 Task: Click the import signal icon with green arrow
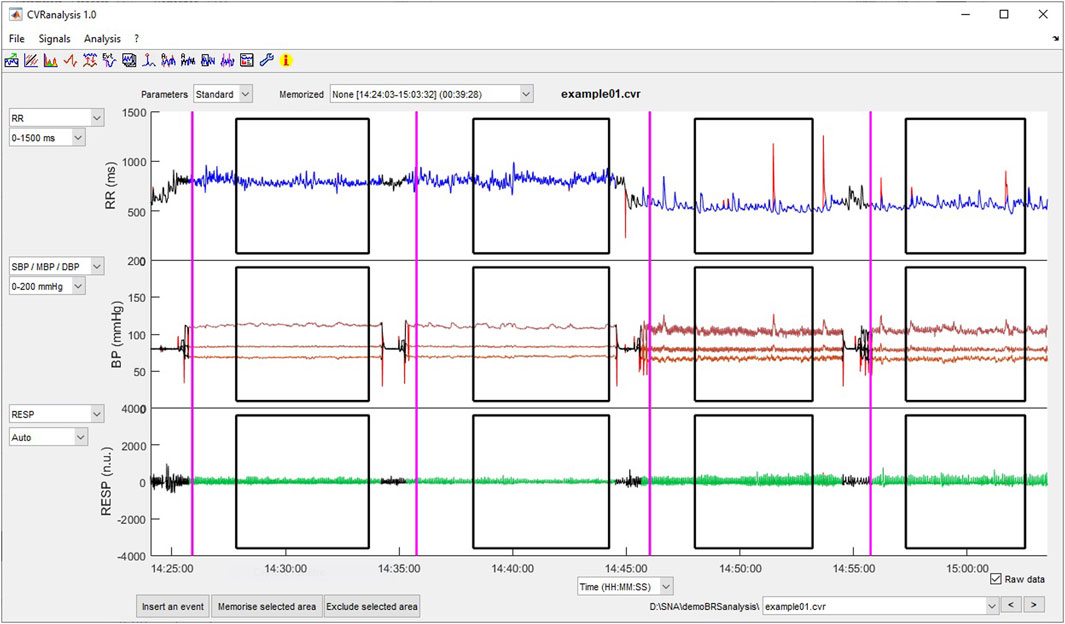(12, 60)
